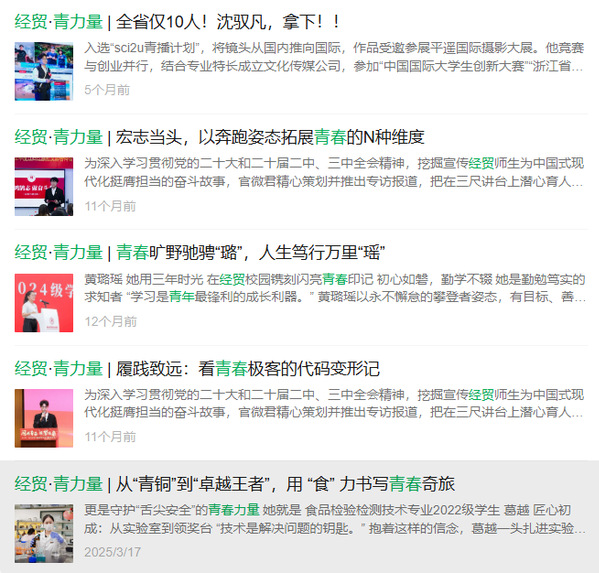Image resolution: width=599 pixels, height=573 pixels.
Task: Click summary under 履践致远 headline
Action: coord(334,403)
